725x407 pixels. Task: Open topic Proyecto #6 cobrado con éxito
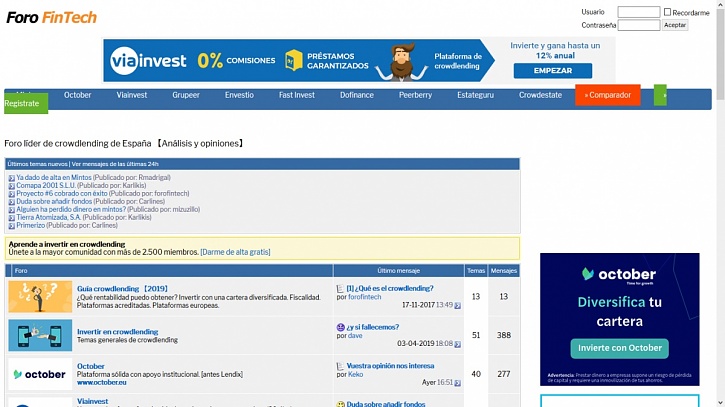(62, 193)
